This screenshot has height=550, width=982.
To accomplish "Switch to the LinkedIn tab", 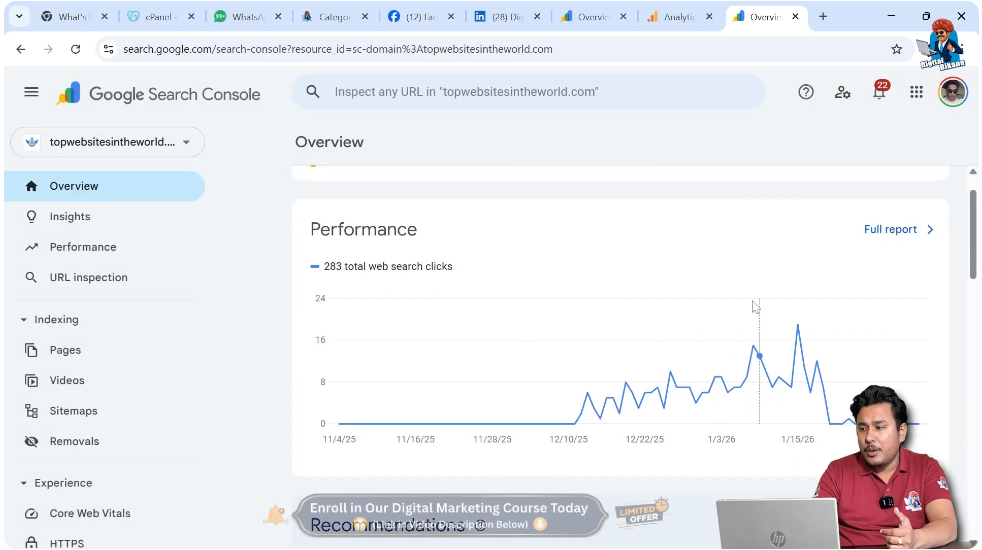I will point(505,17).
